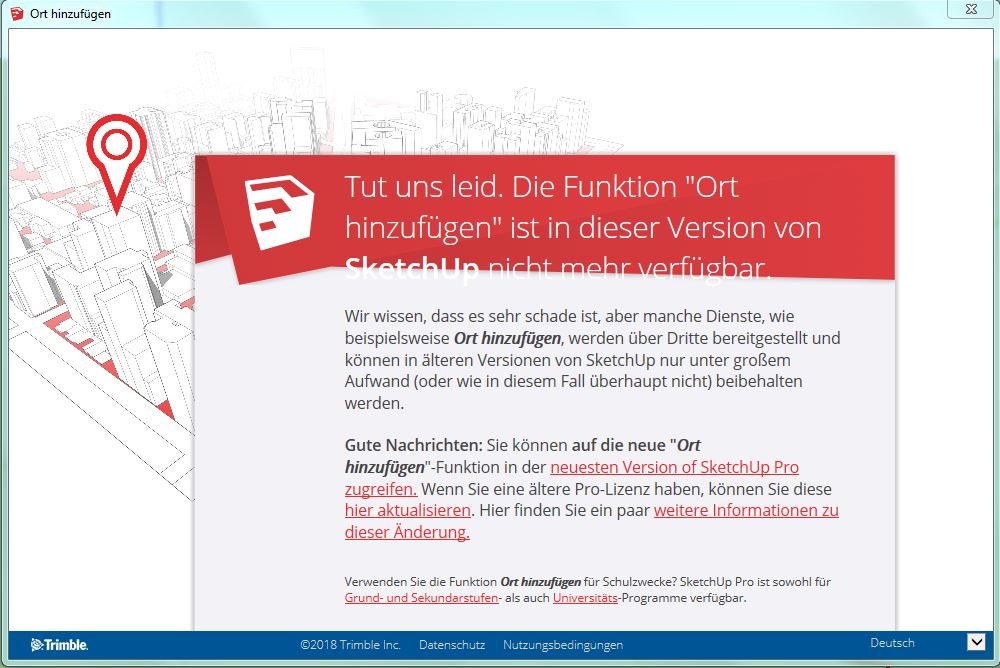
Task: Click the ©2018 Trimble Inc. footer text
Action: (350, 645)
